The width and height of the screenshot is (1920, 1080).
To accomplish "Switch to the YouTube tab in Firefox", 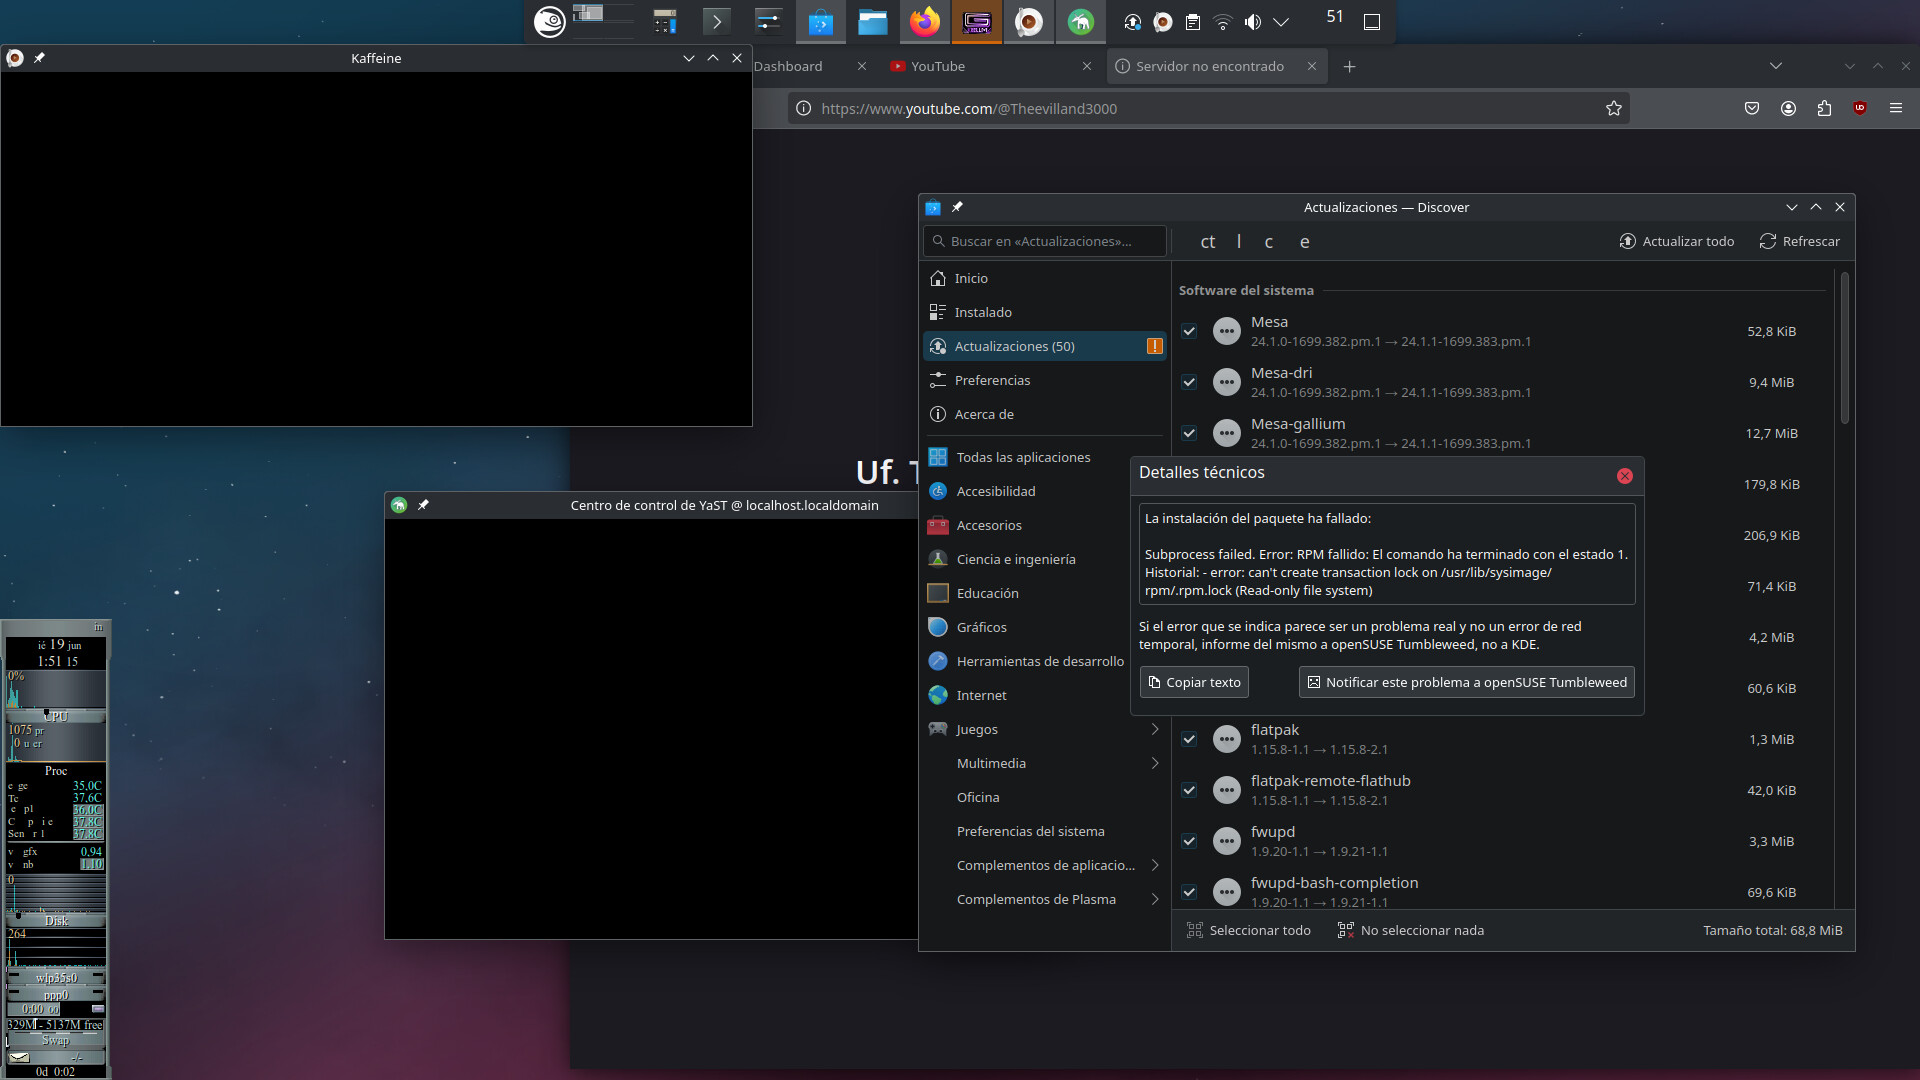I will tap(940, 66).
